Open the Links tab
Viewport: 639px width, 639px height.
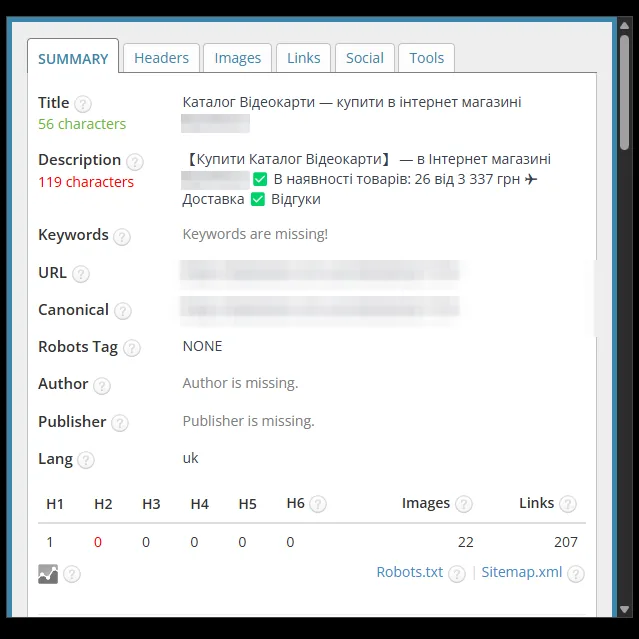tap(304, 58)
